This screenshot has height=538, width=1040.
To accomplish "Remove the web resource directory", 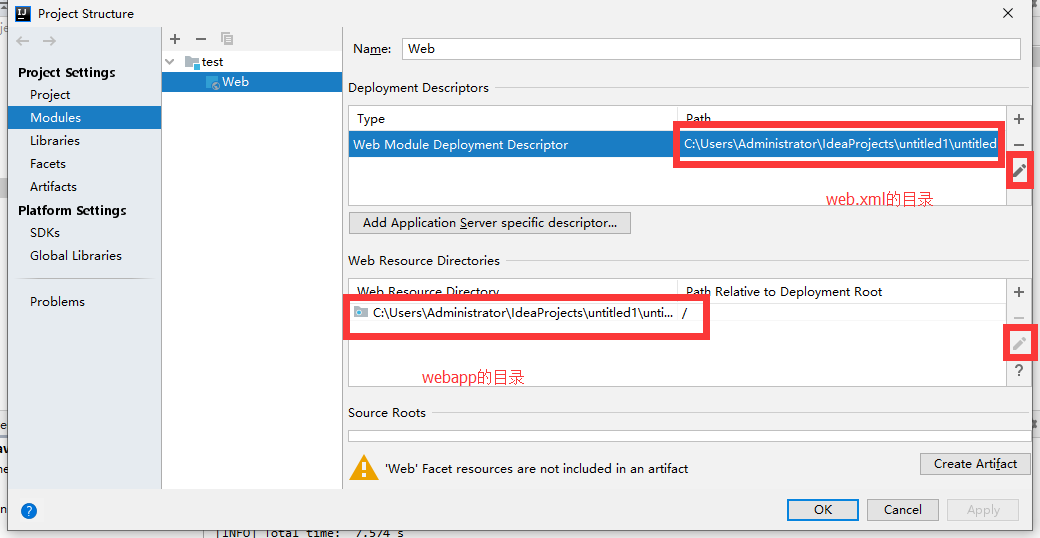I will (x=1019, y=318).
